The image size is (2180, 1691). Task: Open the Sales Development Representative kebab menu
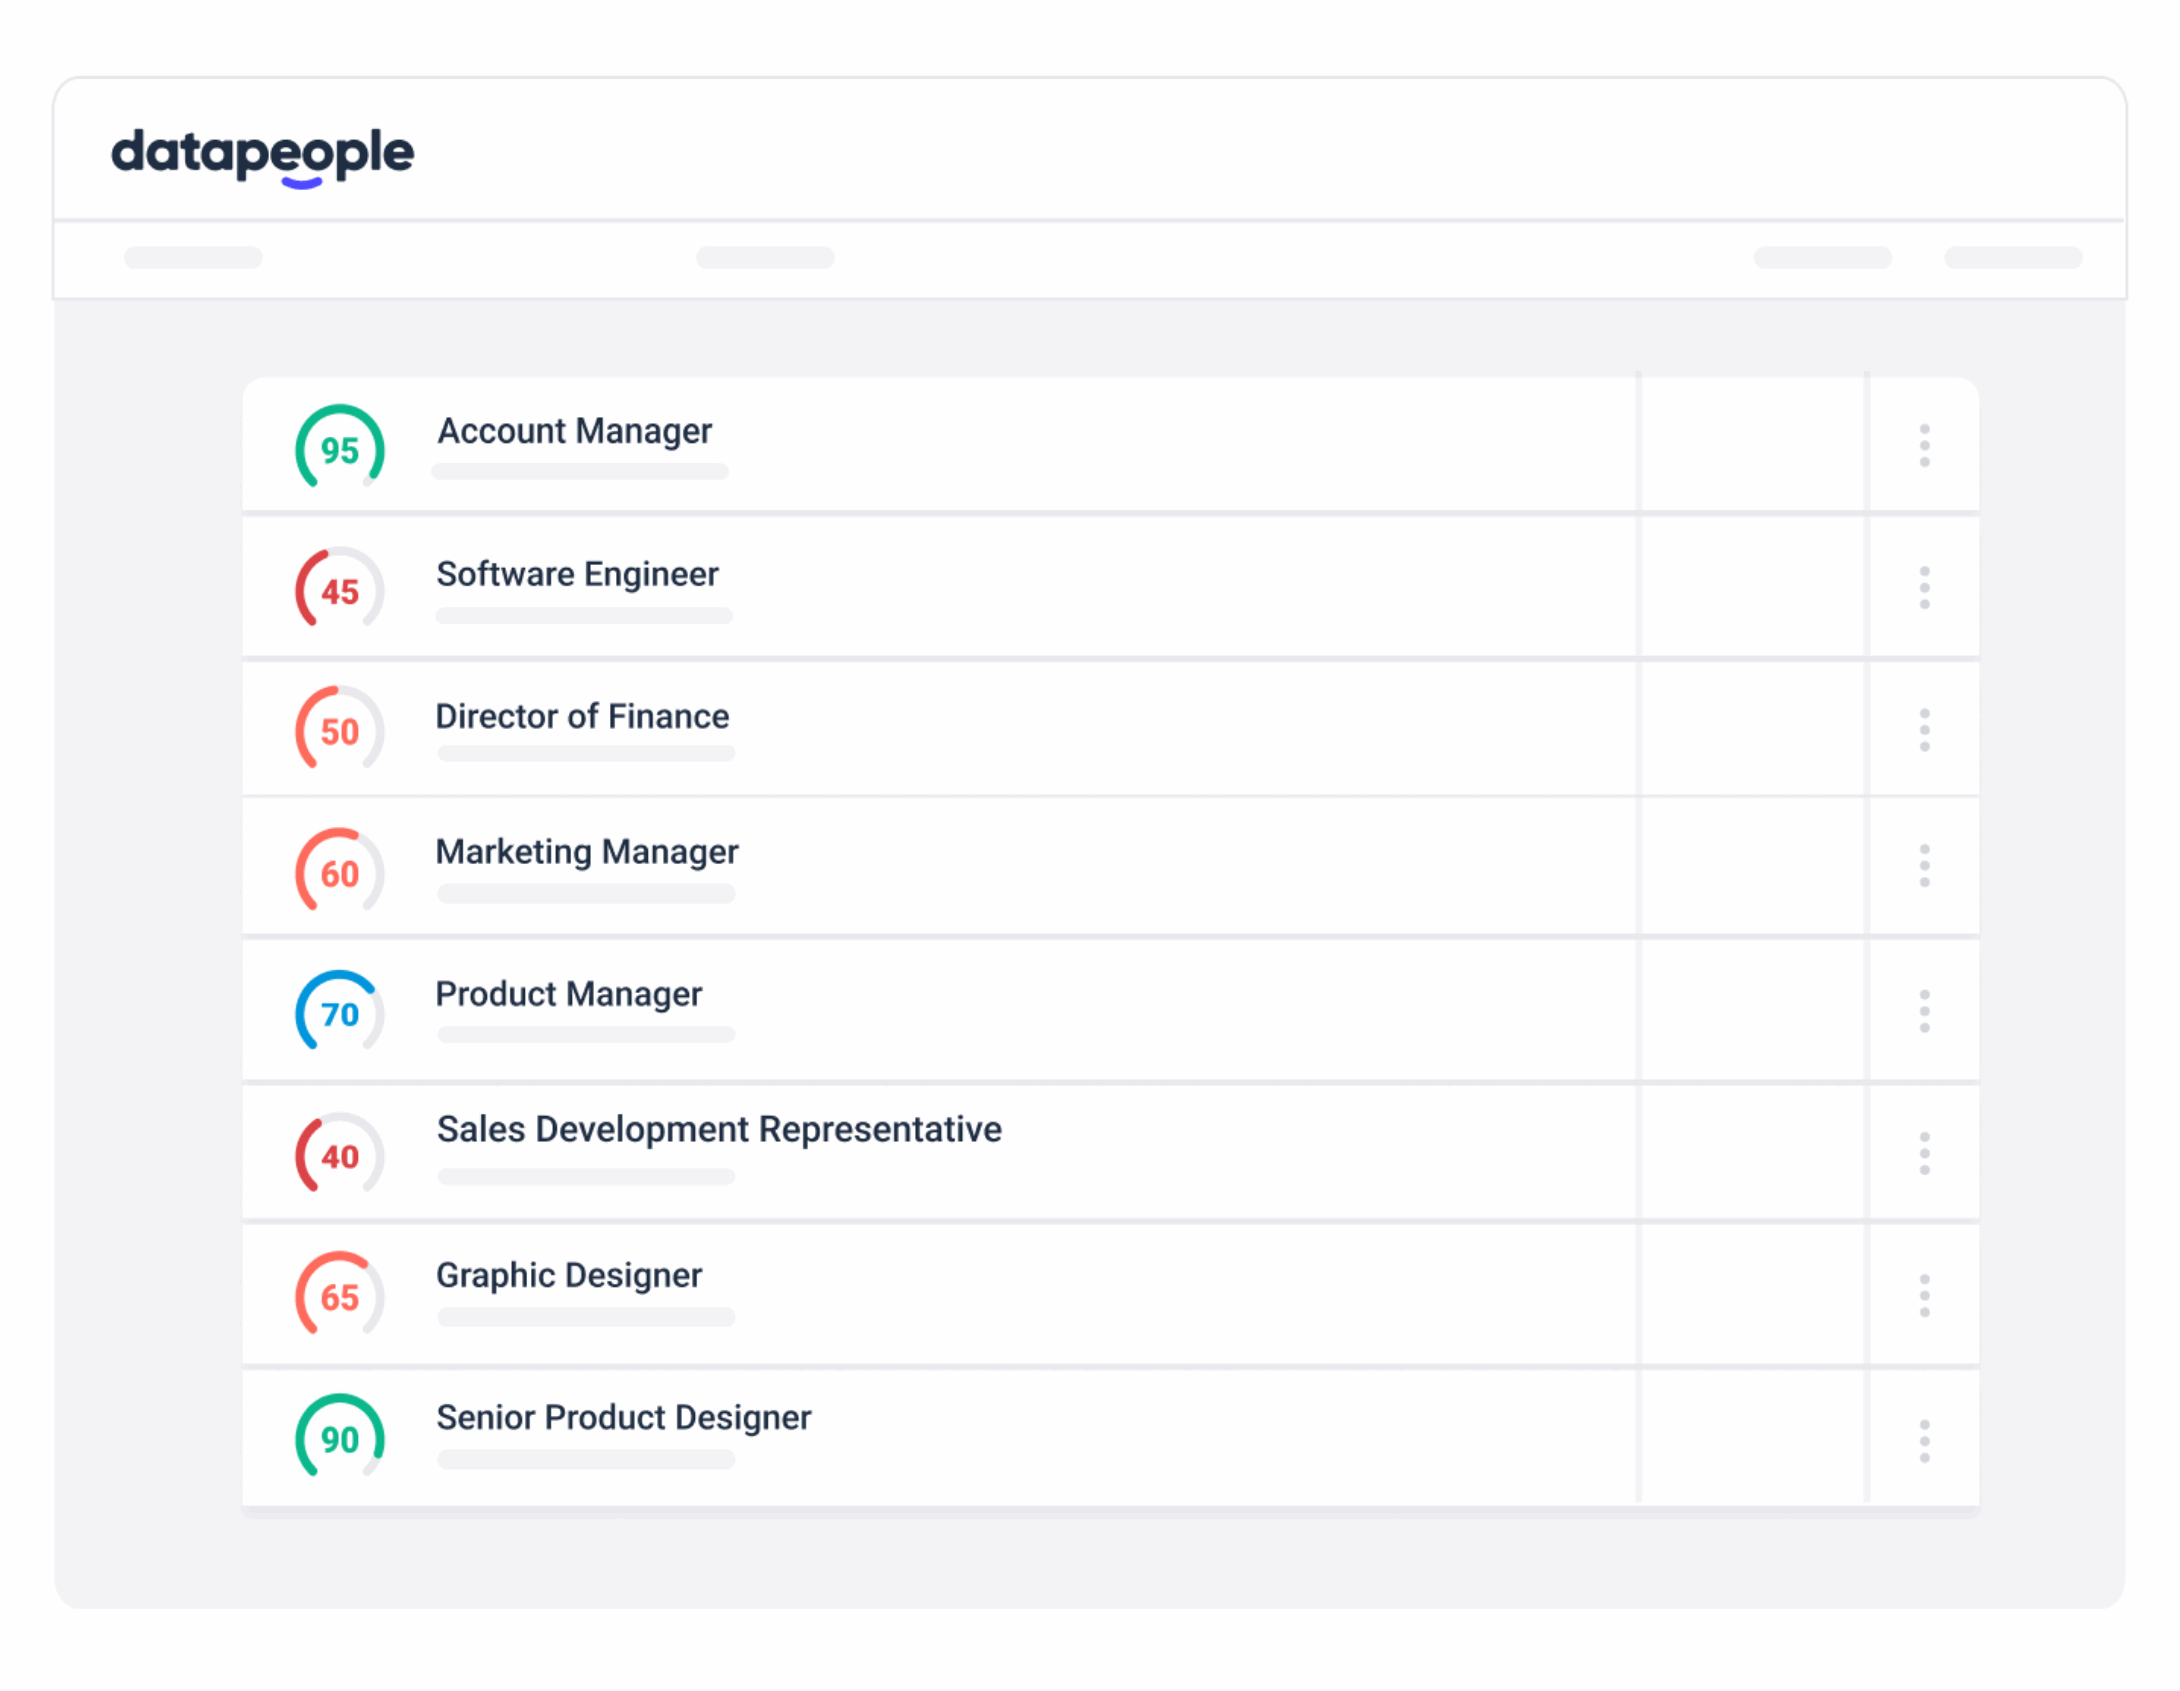pyautogui.click(x=1923, y=1153)
